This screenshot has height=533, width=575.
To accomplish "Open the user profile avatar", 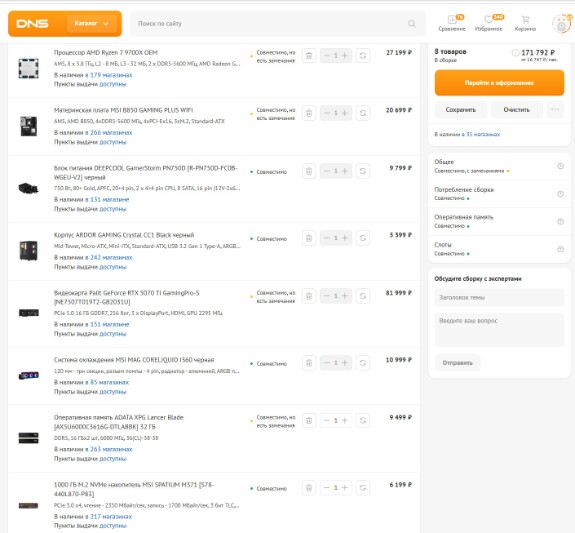I will [561, 24].
